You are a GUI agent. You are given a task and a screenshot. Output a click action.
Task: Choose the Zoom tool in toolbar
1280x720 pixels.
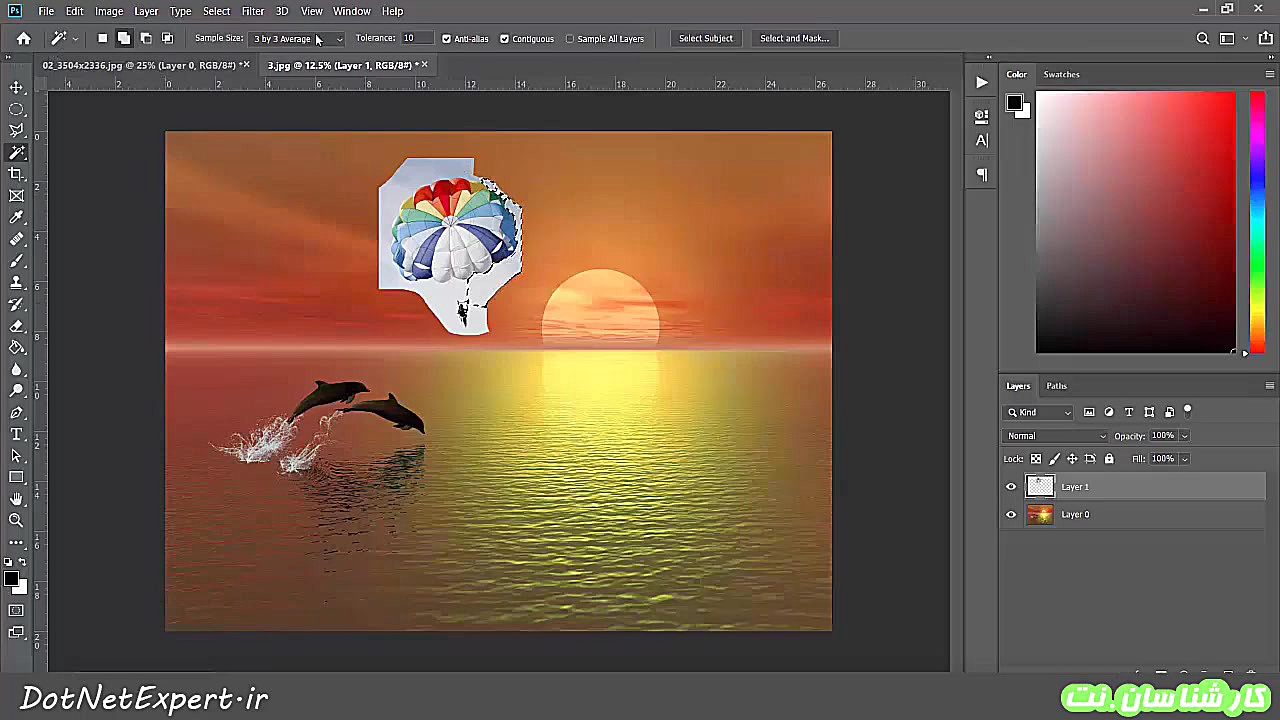click(x=17, y=520)
